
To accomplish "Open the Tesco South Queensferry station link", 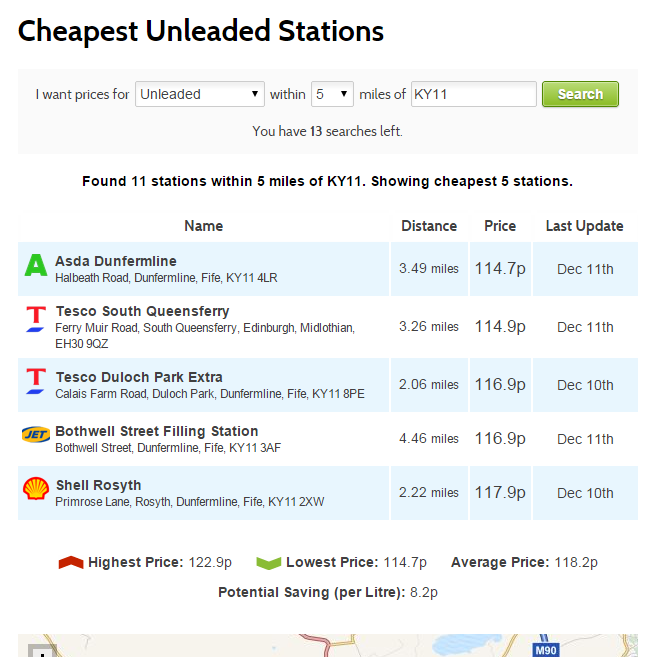I will tap(142, 311).
